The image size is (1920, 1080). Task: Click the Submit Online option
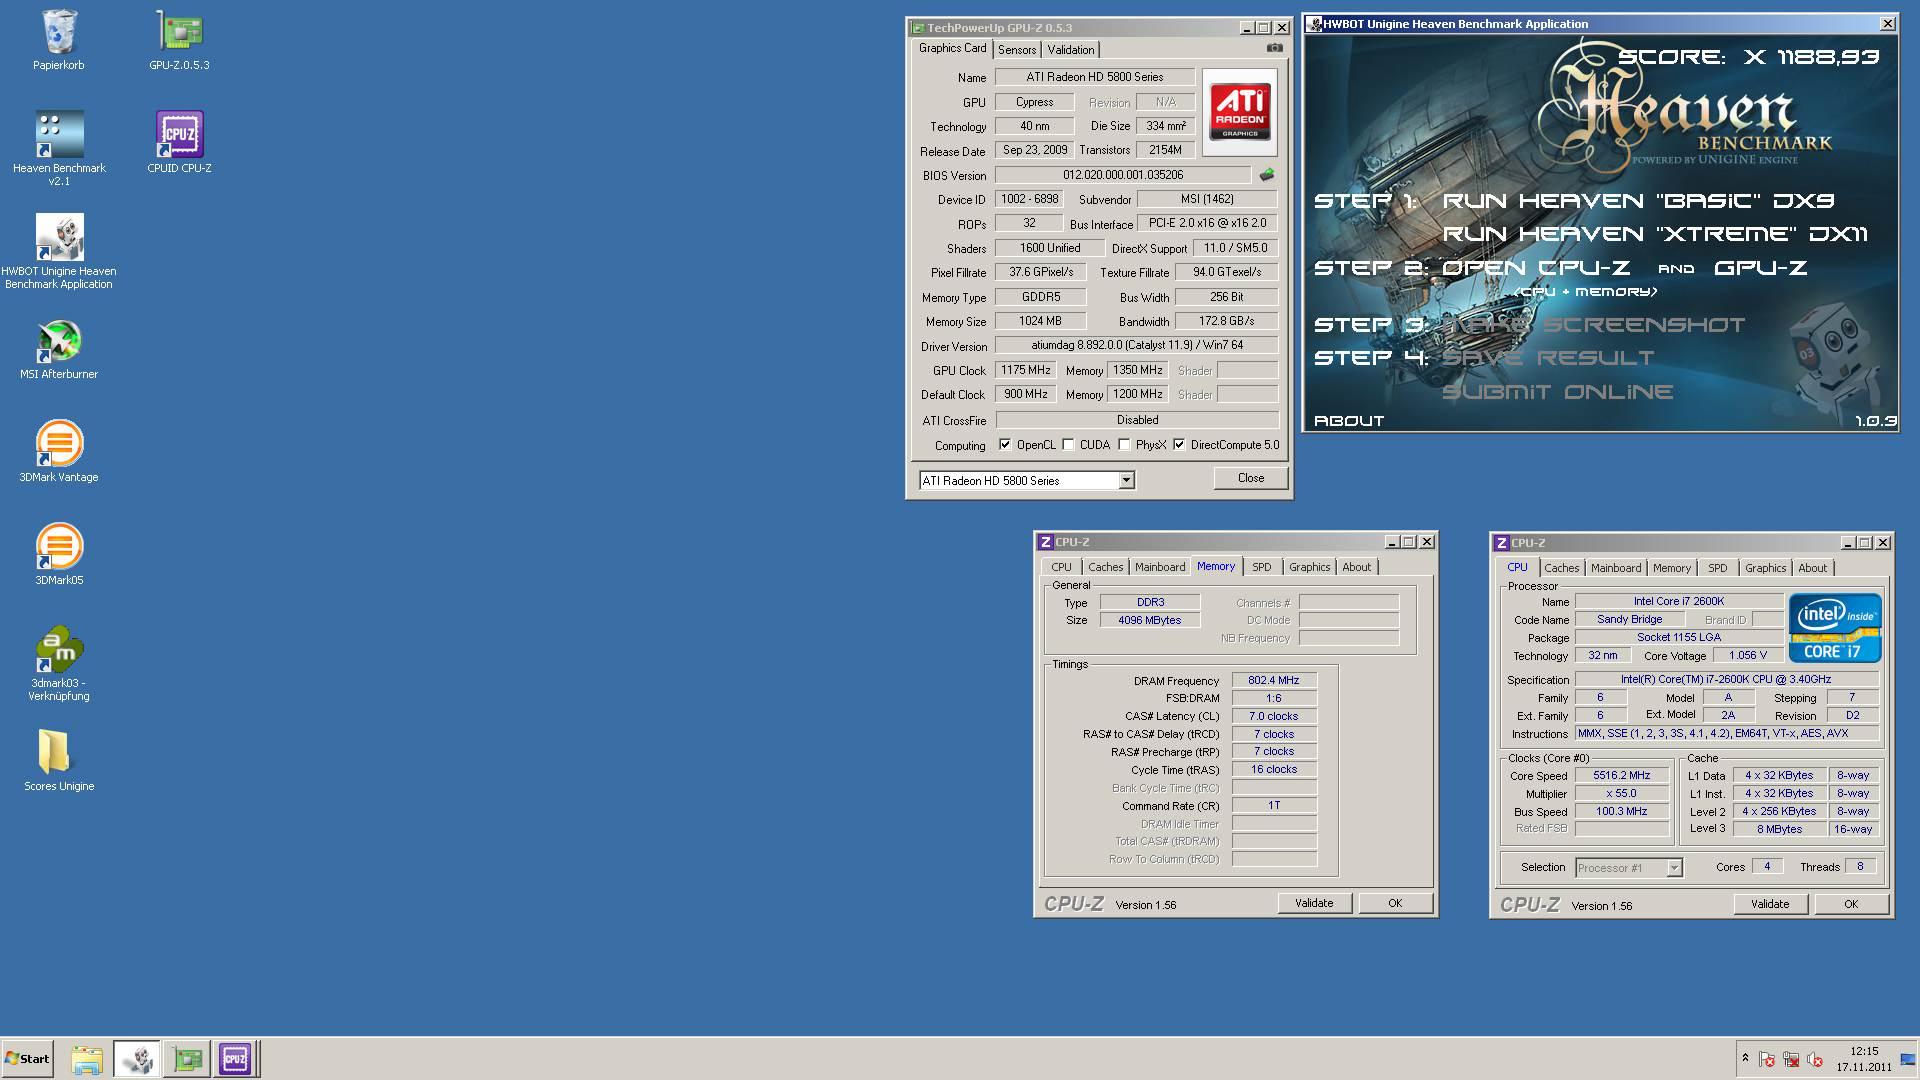1557,392
